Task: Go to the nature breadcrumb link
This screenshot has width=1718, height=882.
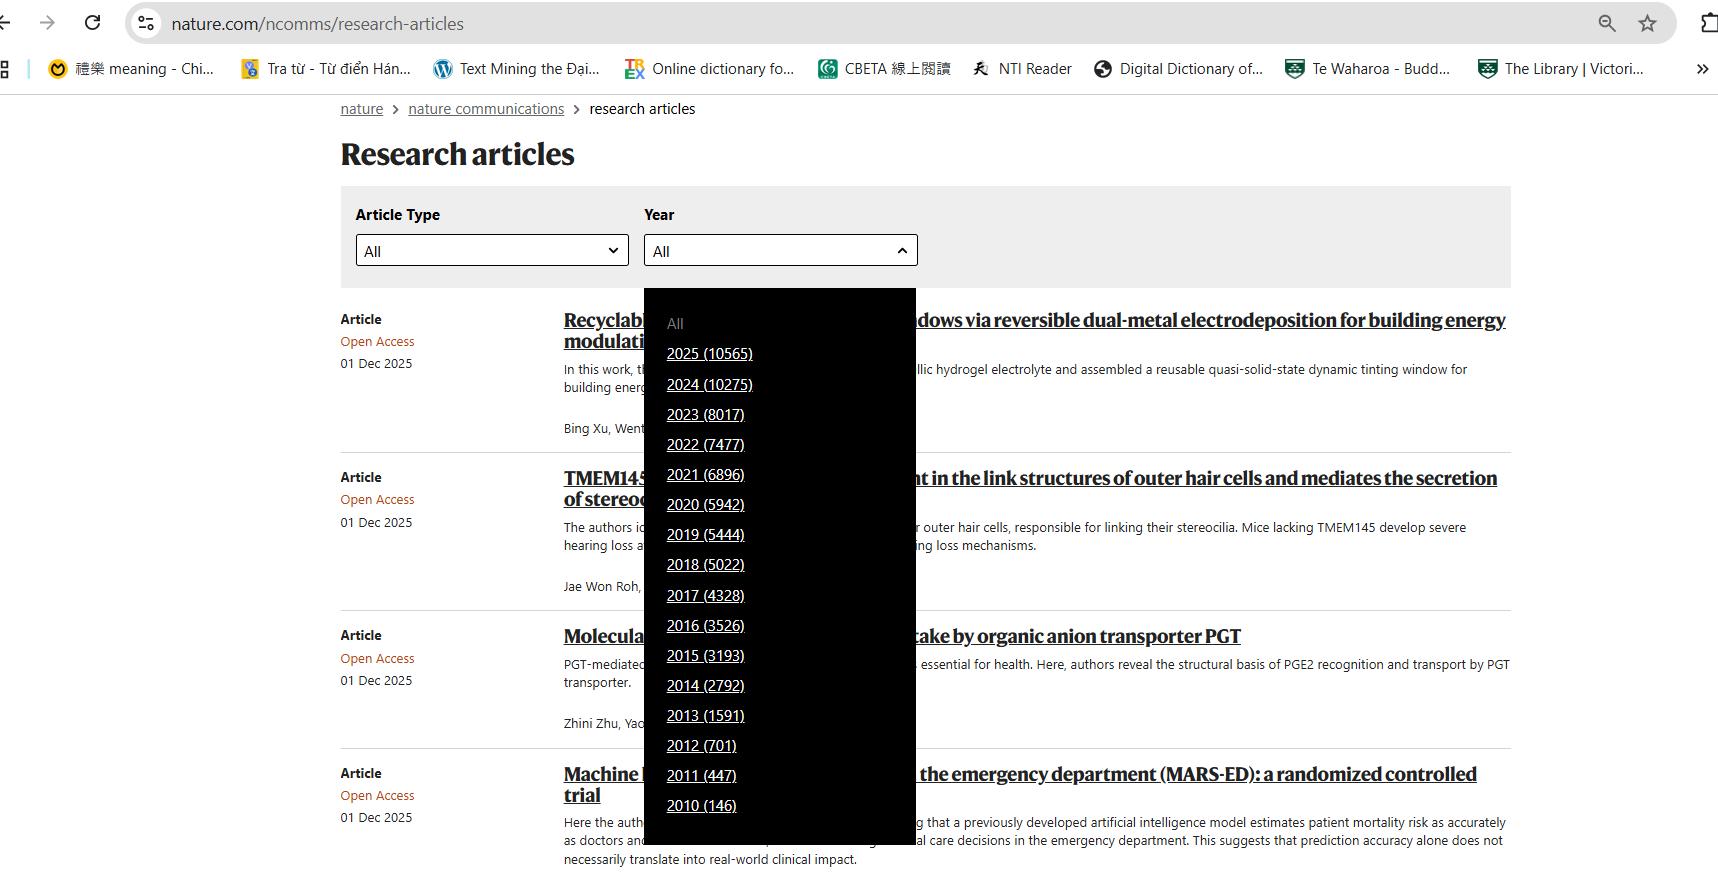Action: coord(361,109)
